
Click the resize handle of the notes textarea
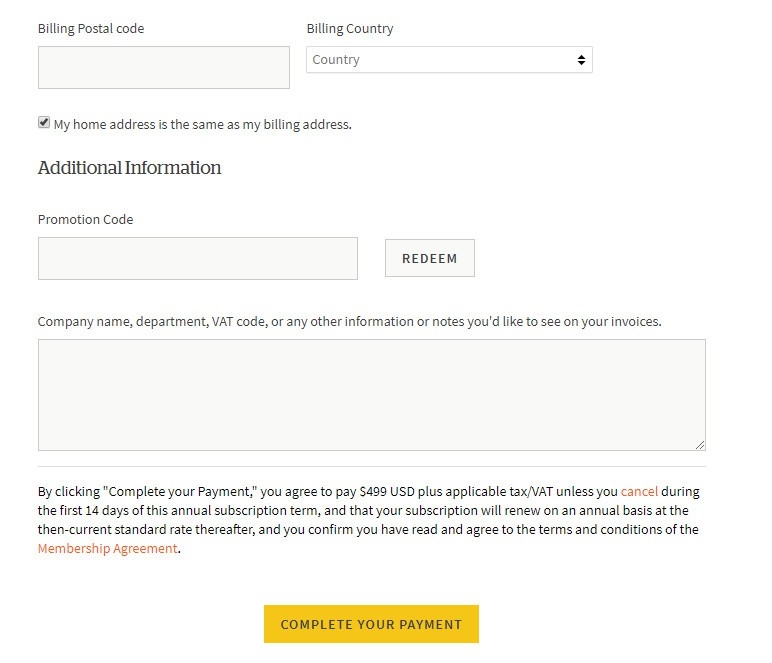coord(700,445)
